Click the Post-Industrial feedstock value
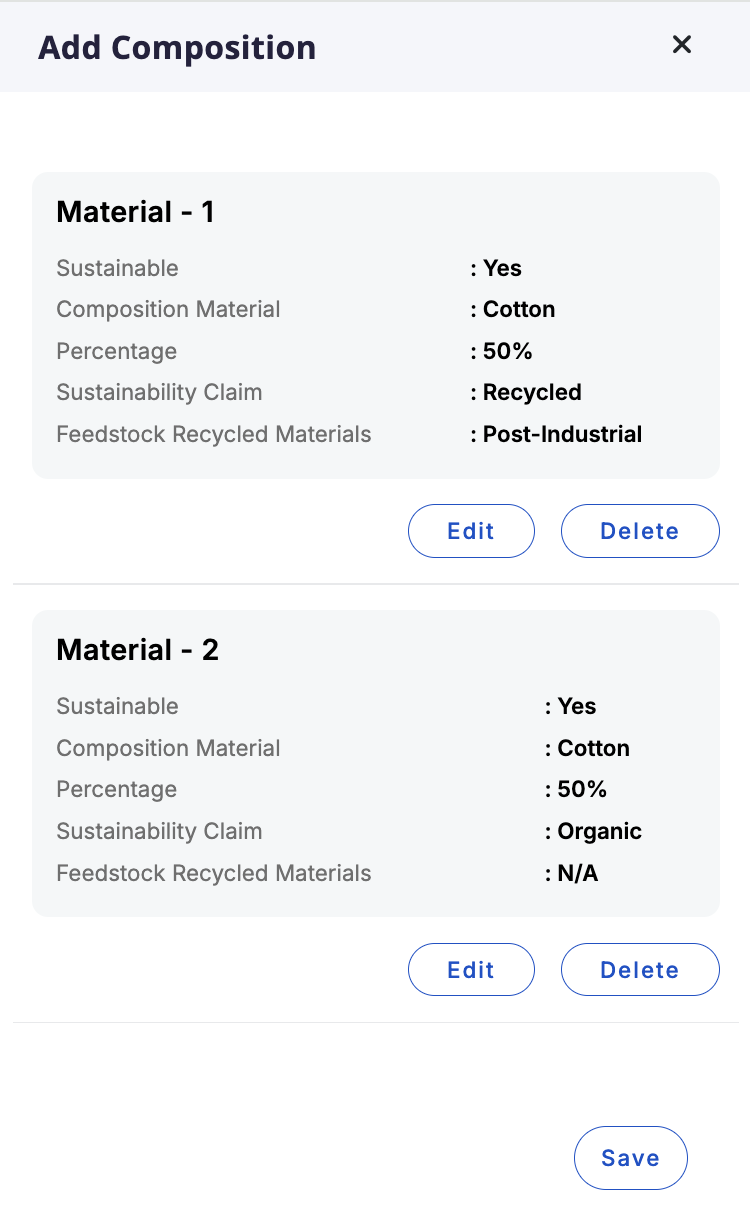 [x=562, y=434]
